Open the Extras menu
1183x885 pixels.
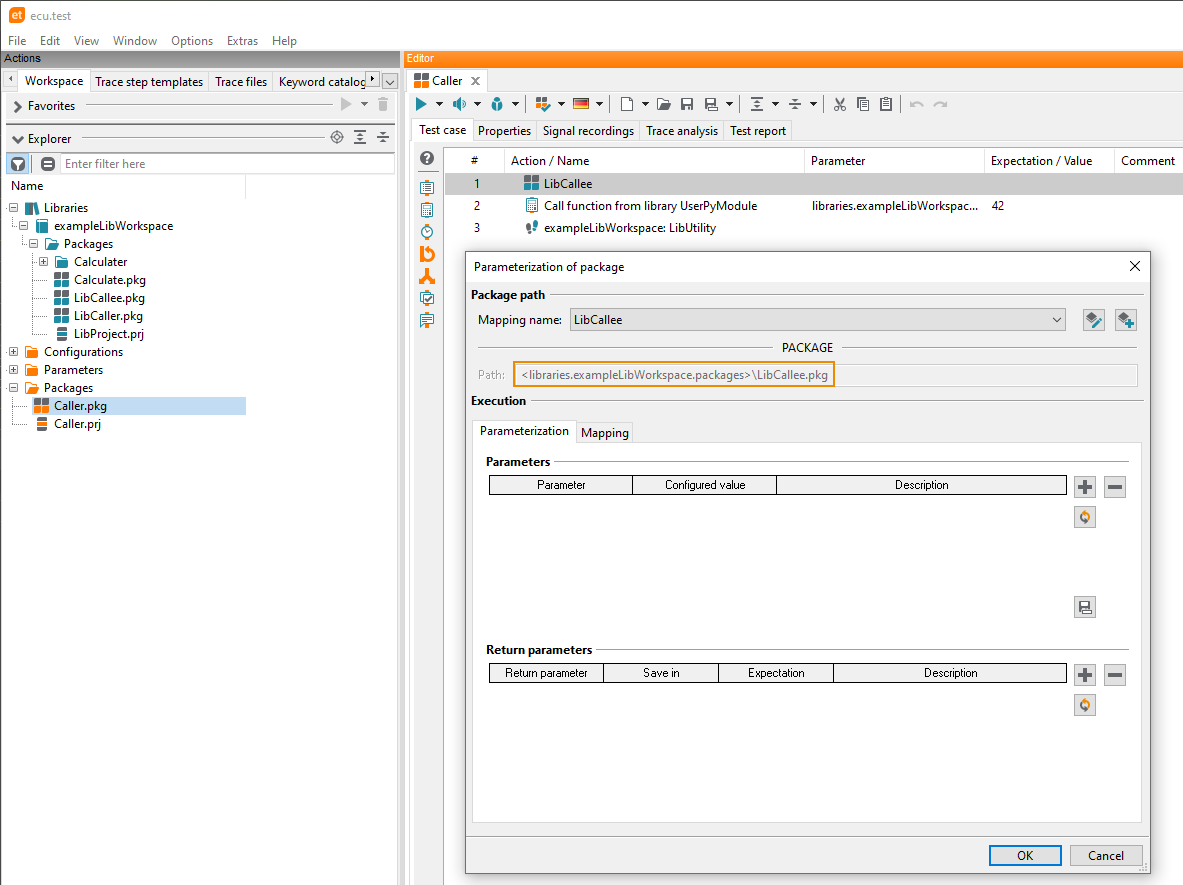tap(242, 41)
